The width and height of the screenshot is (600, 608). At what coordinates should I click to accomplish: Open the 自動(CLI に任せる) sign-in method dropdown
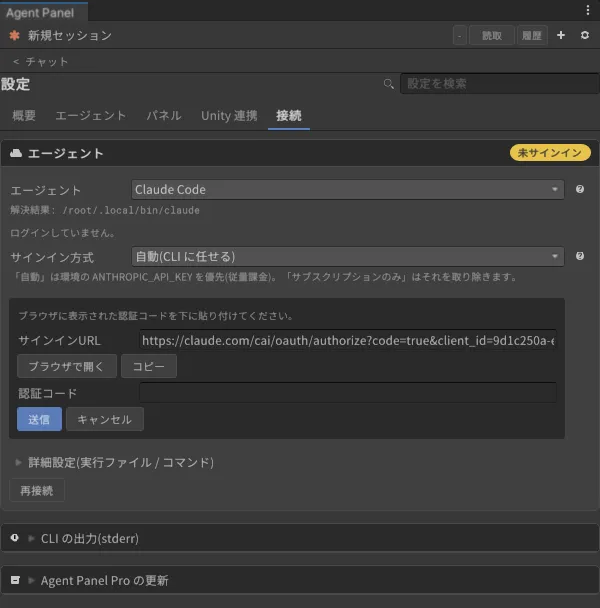[x=348, y=256]
